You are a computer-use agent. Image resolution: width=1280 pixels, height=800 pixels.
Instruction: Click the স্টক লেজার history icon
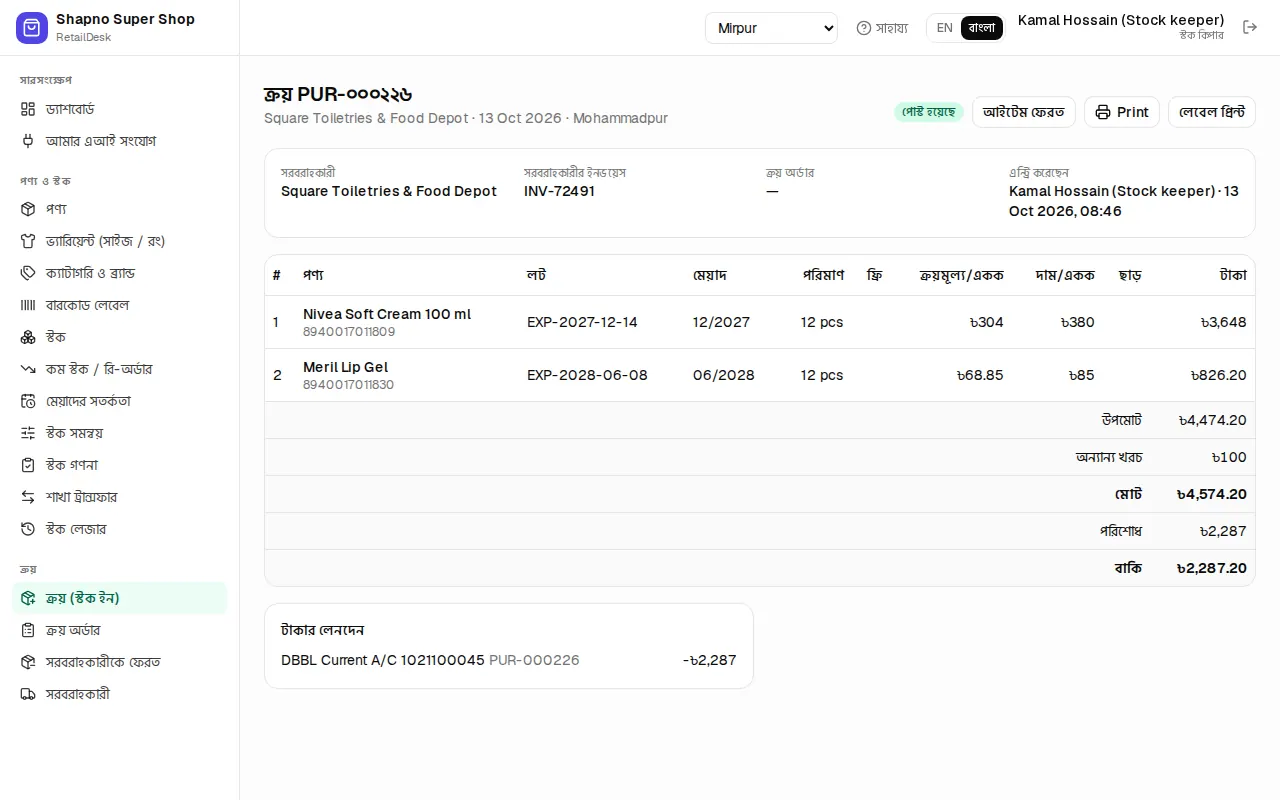pyautogui.click(x=28, y=529)
